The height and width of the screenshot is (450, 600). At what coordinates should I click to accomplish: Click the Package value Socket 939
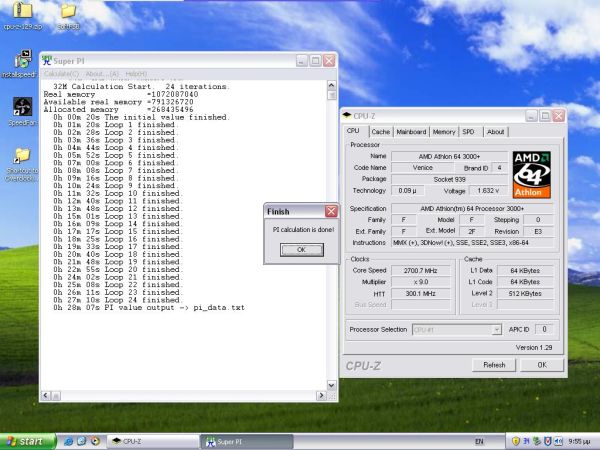(x=449, y=179)
